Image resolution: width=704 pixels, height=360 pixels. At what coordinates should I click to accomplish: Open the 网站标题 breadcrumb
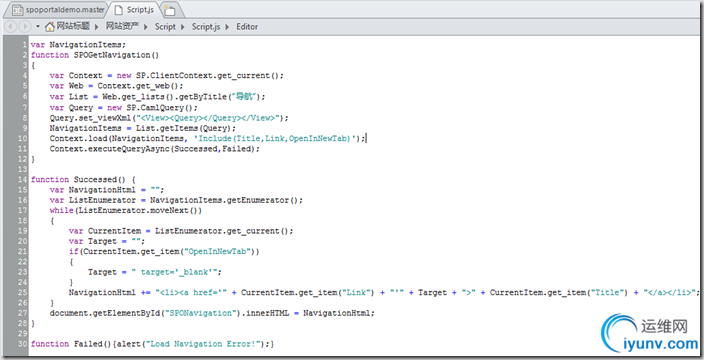73,26
